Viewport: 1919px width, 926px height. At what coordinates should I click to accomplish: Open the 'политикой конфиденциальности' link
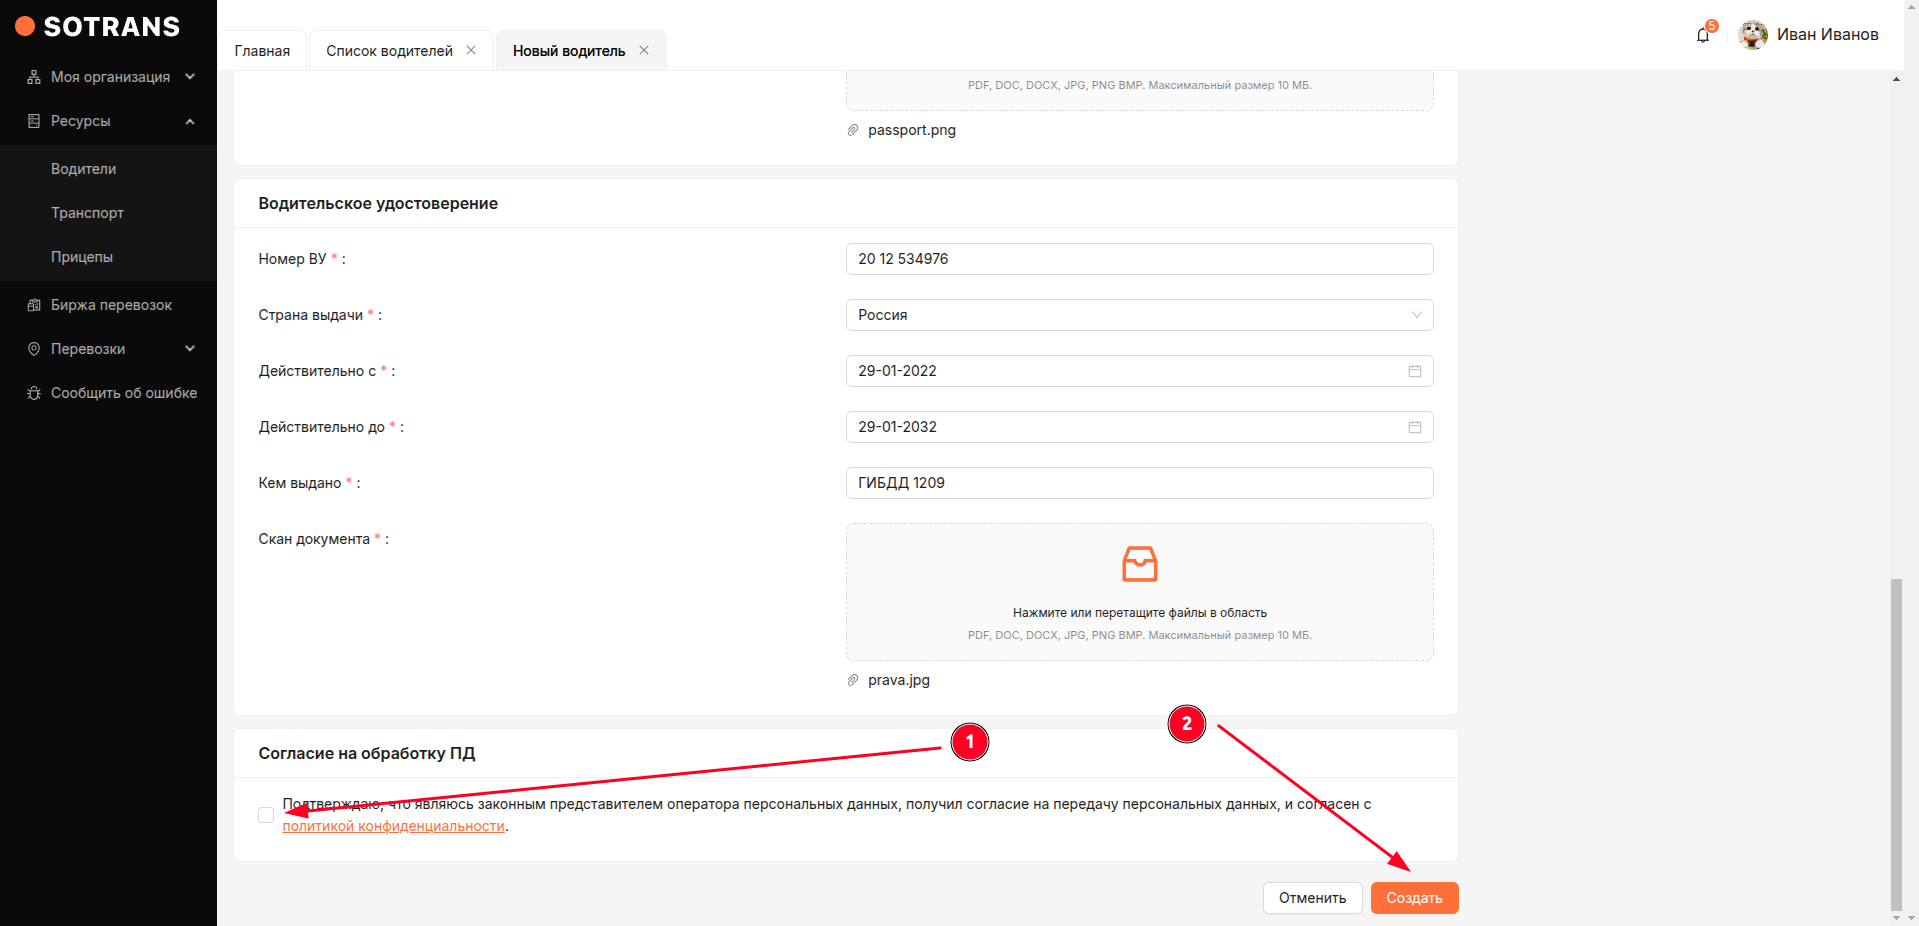tap(393, 826)
